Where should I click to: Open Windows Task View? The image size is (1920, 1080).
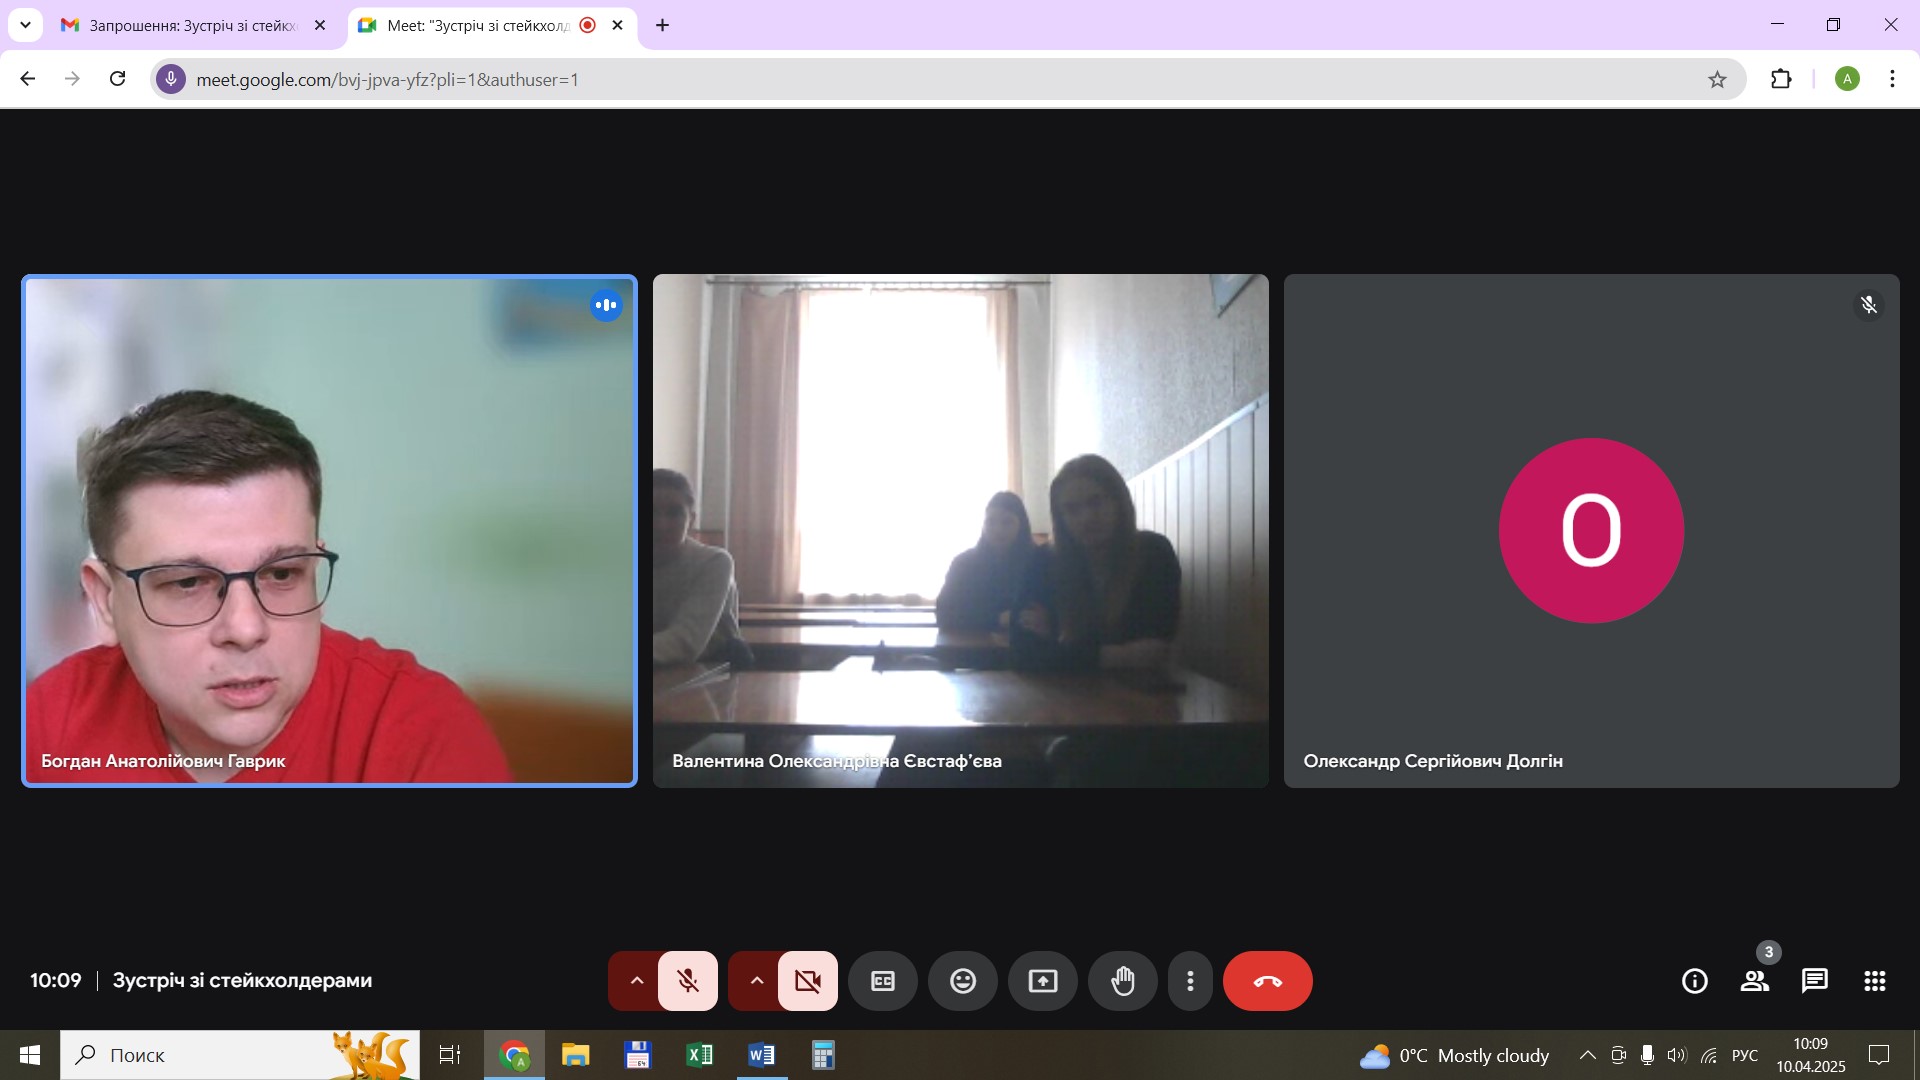pos(450,1055)
